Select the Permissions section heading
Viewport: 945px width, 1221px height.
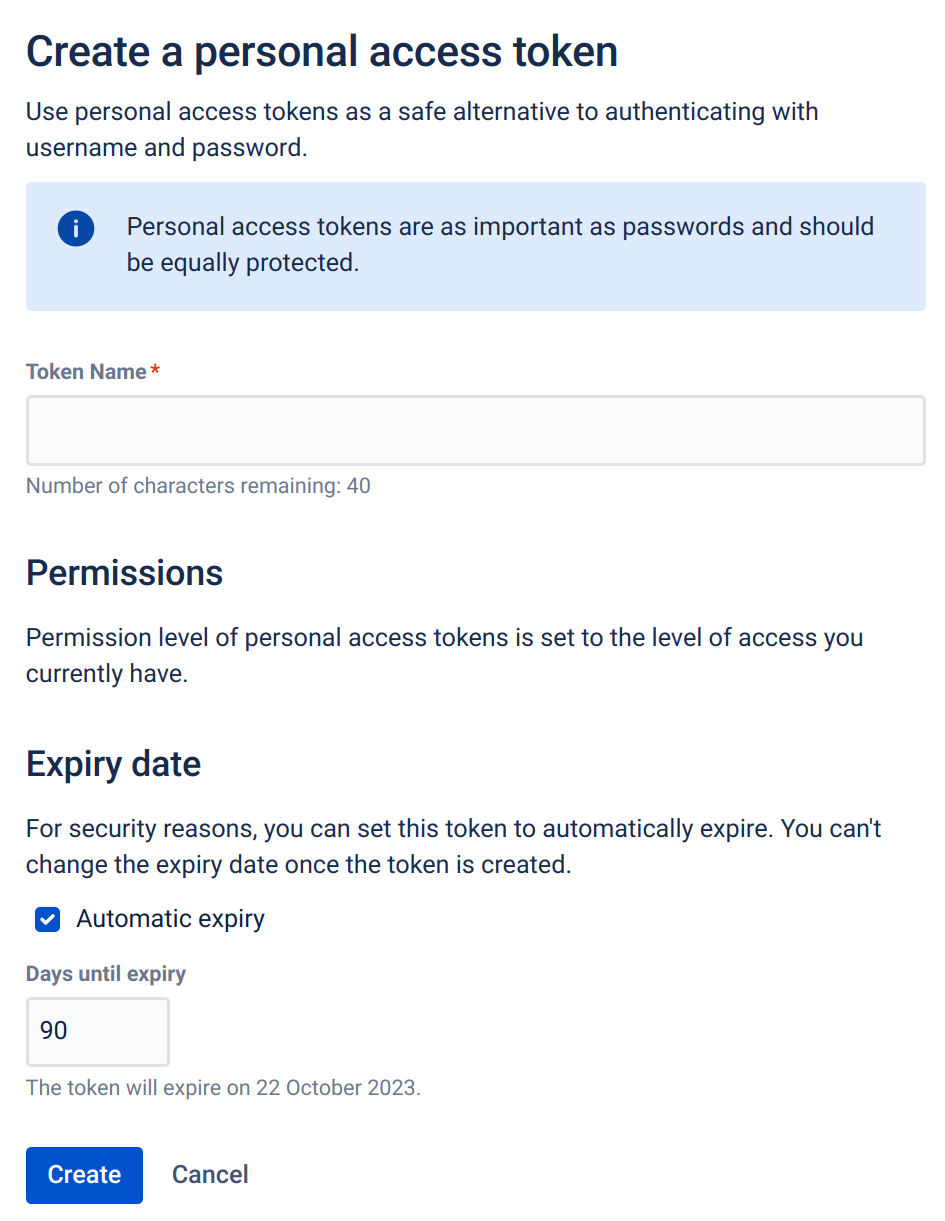point(124,573)
